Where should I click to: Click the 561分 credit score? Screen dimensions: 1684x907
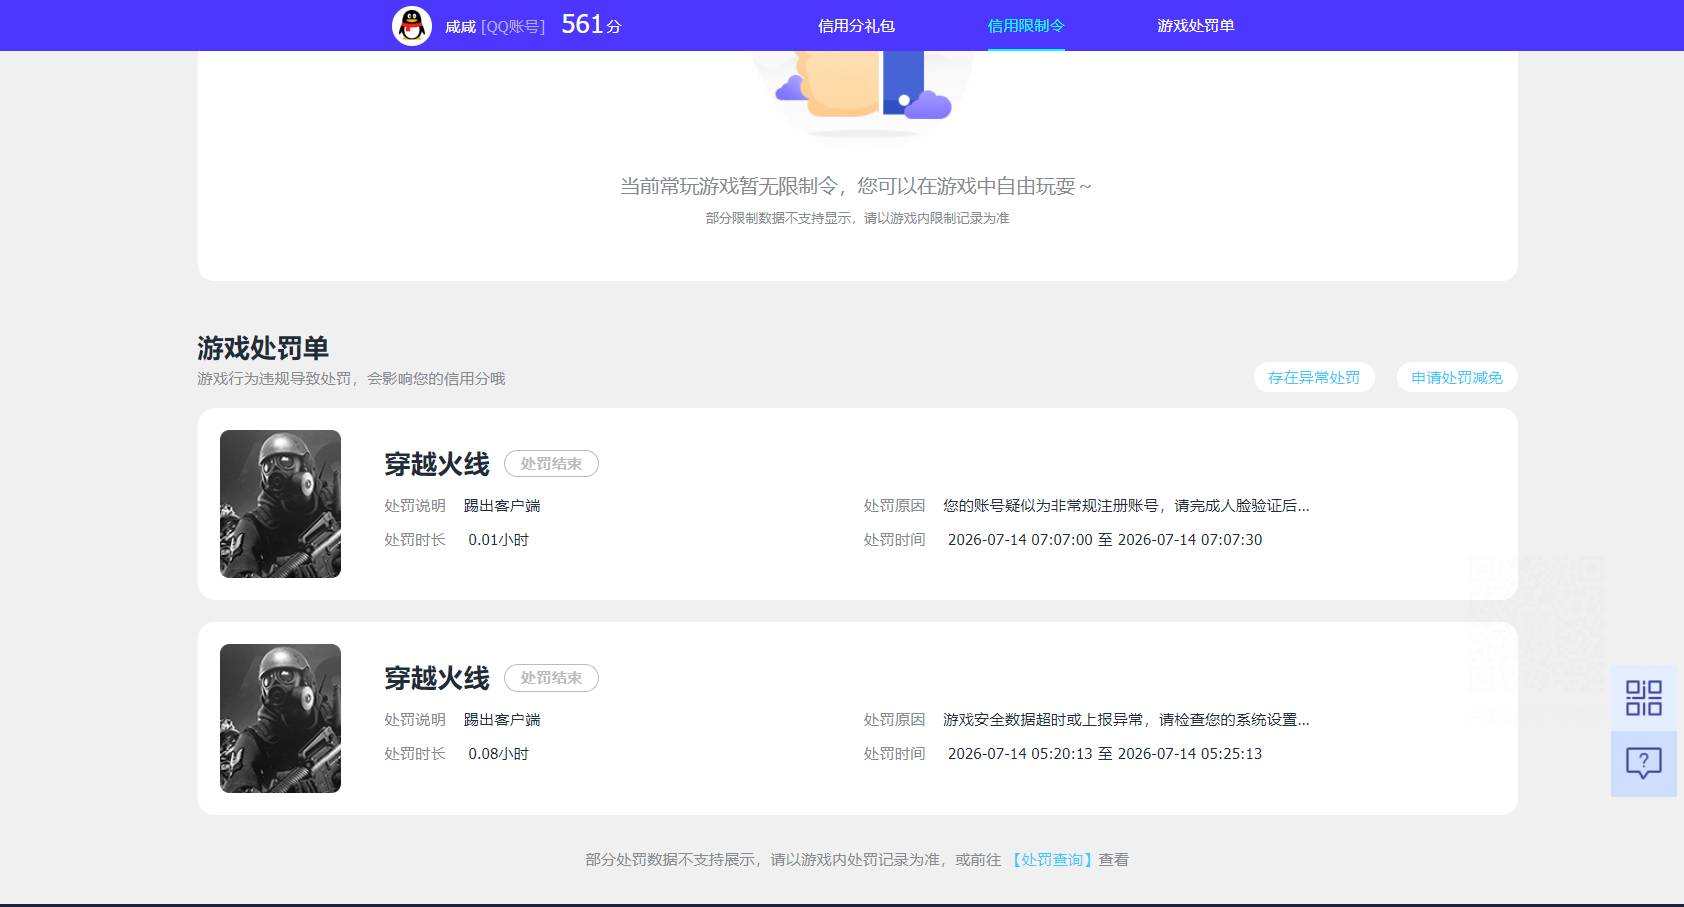(x=591, y=25)
